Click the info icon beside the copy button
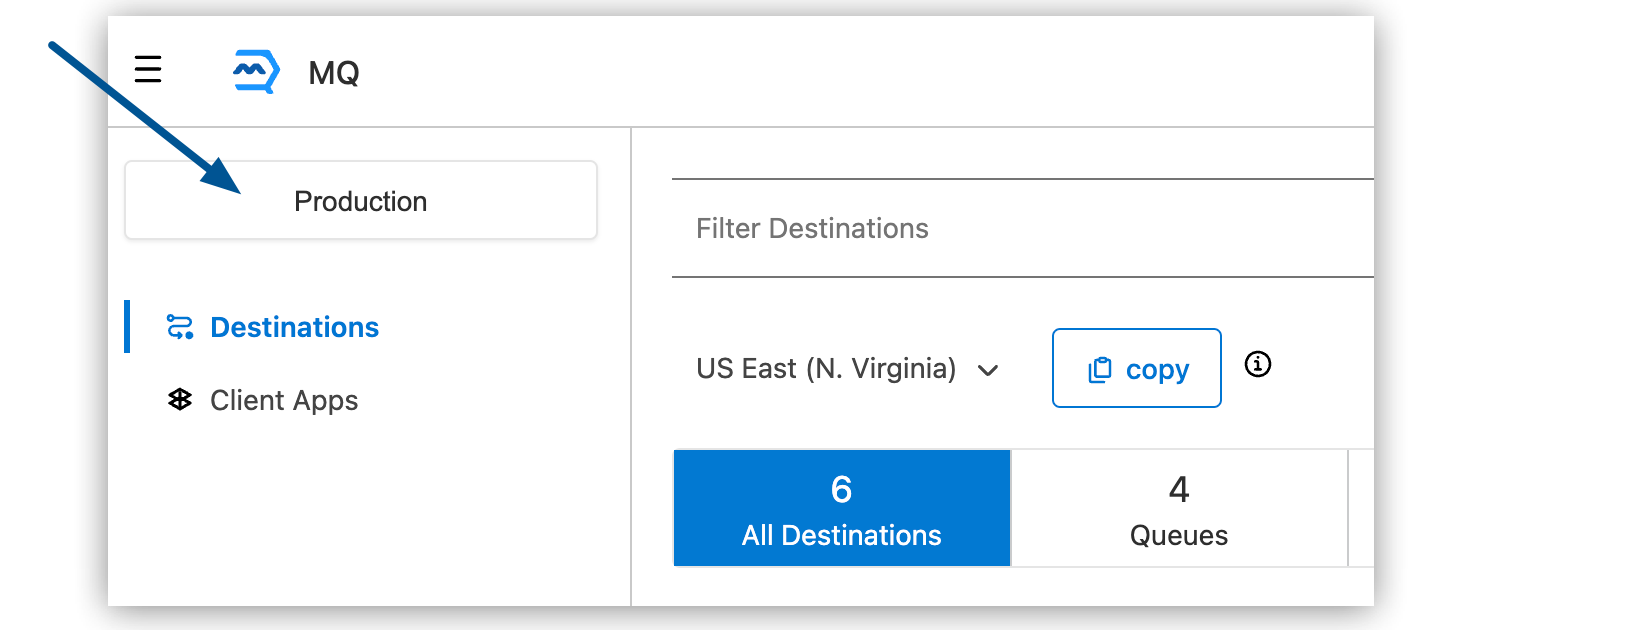The width and height of the screenshot is (1638, 630). tap(1258, 365)
